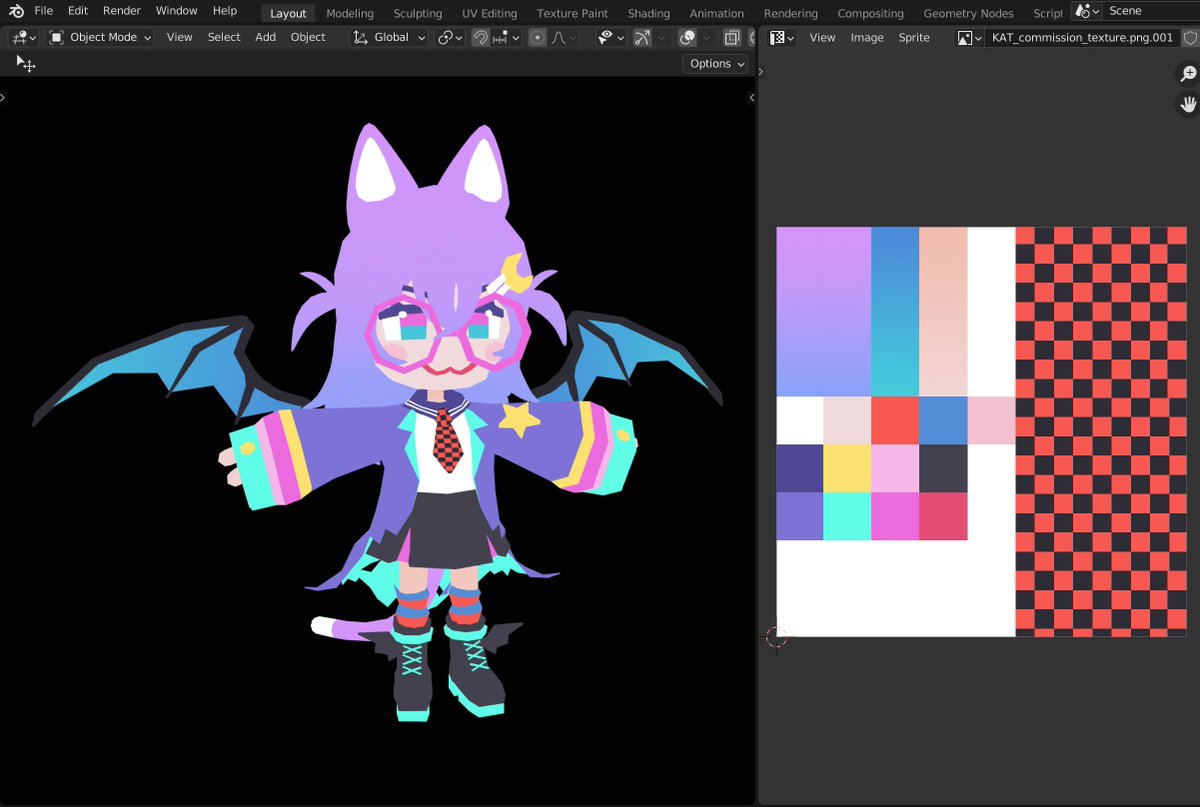Toggle X-ray display in viewport
This screenshot has width=1200, height=807.
tap(732, 37)
